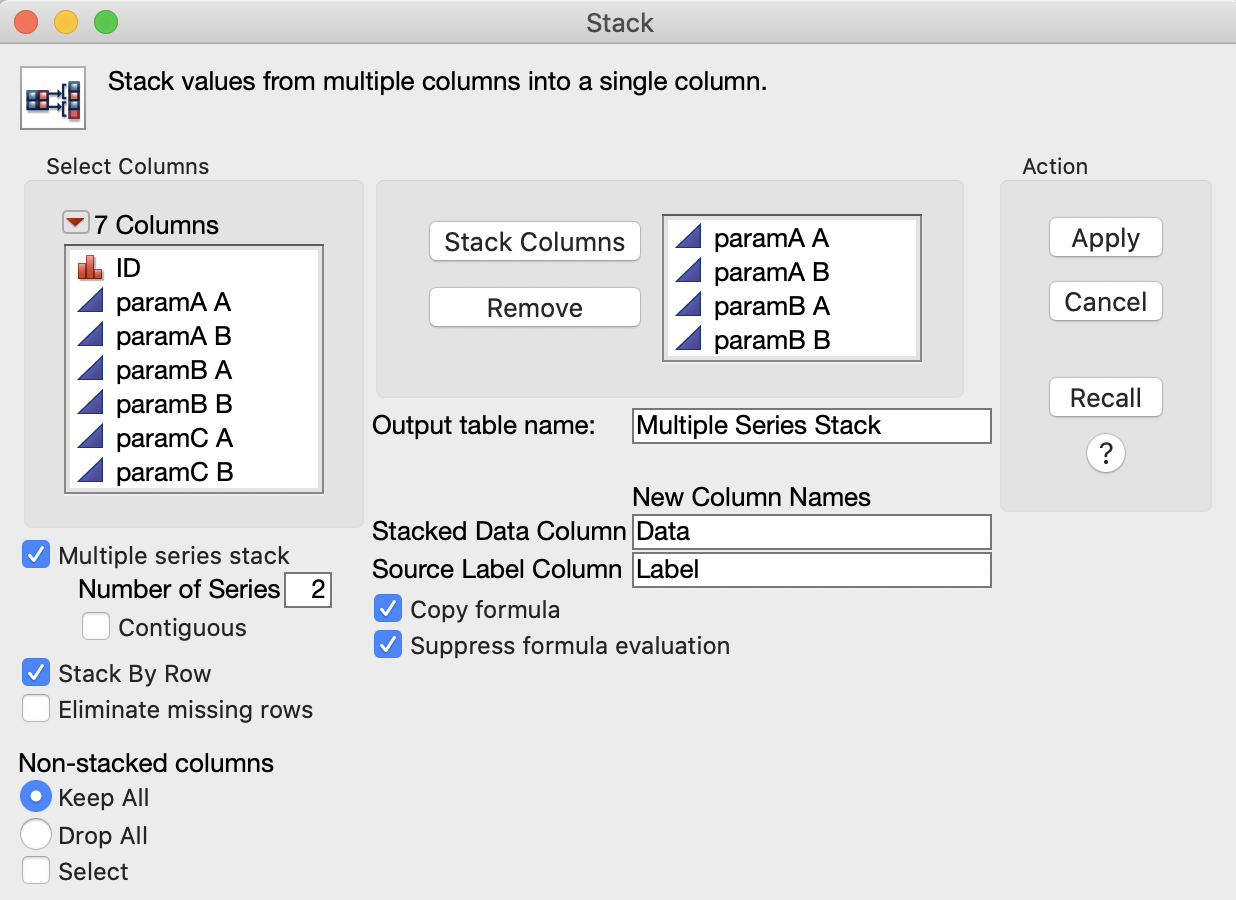This screenshot has height=900, width=1236.
Task: Click Apply to run the stack
Action: point(1105,238)
